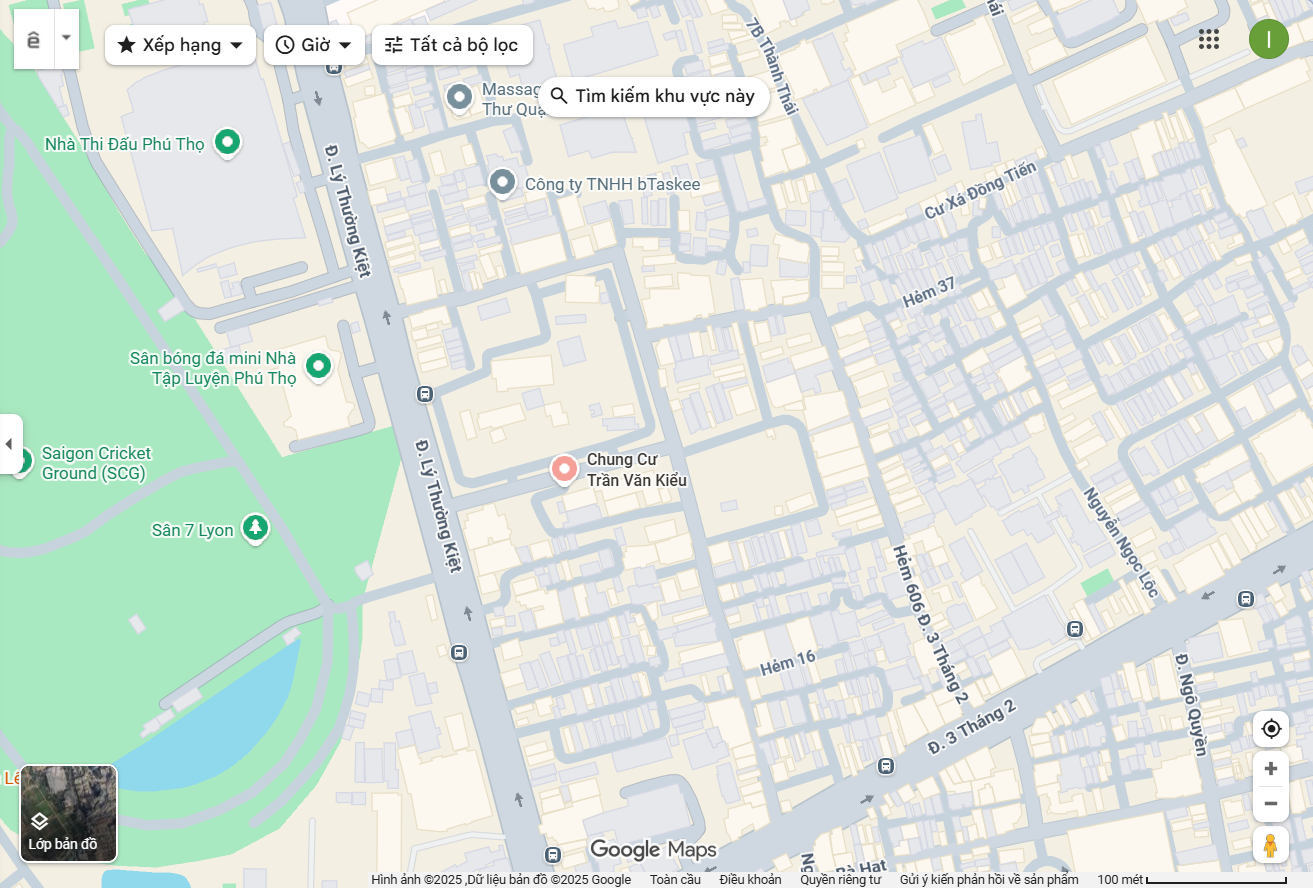
Task: Click the Chung Cư Trần Văn Kiểu pin
Action: pyautogui.click(x=564, y=469)
